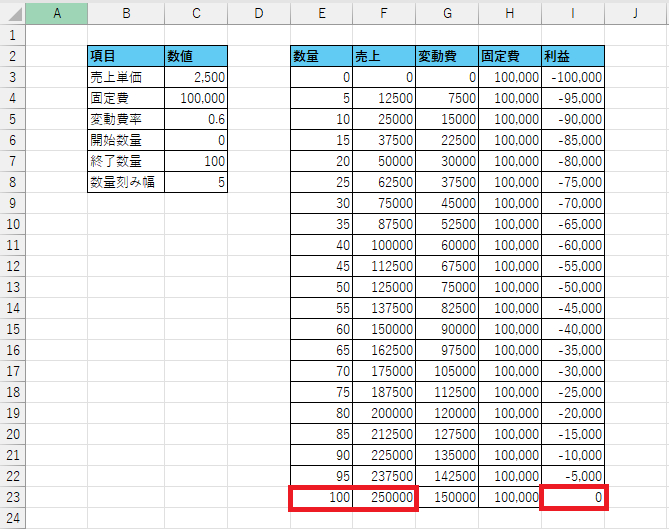Click the 利益 header cell
The image size is (669, 529).
pos(573,56)
